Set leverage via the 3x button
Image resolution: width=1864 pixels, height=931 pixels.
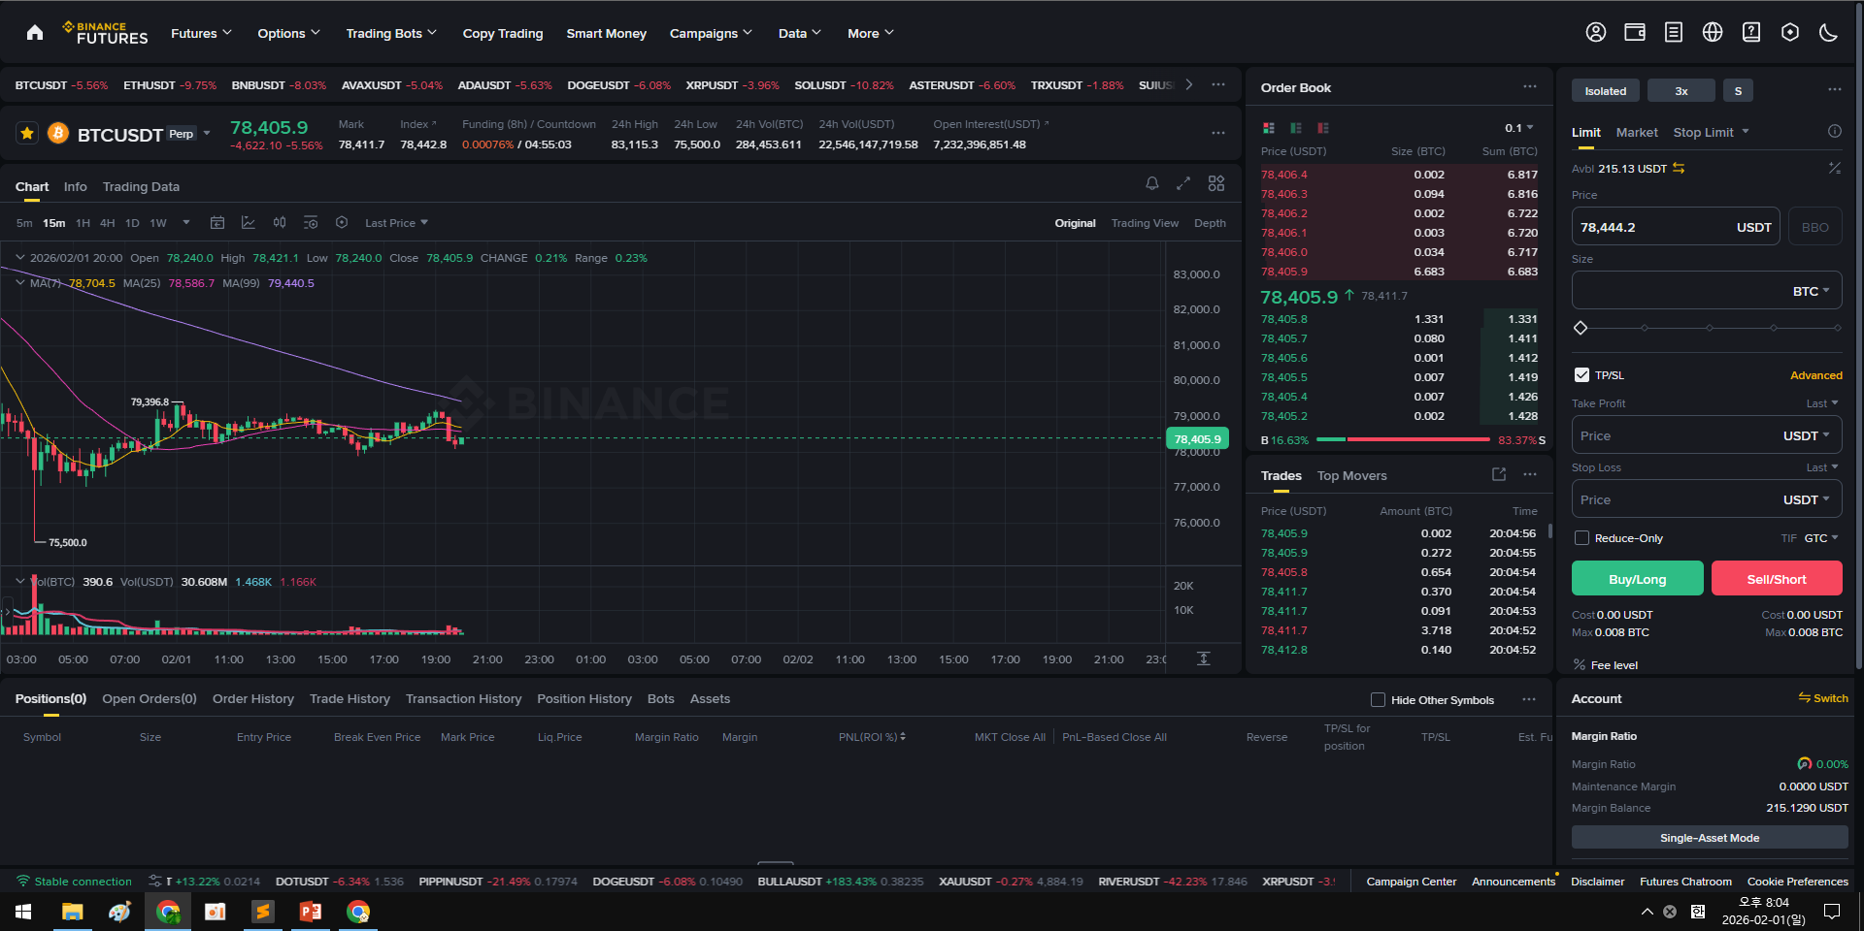[1681, 91]
